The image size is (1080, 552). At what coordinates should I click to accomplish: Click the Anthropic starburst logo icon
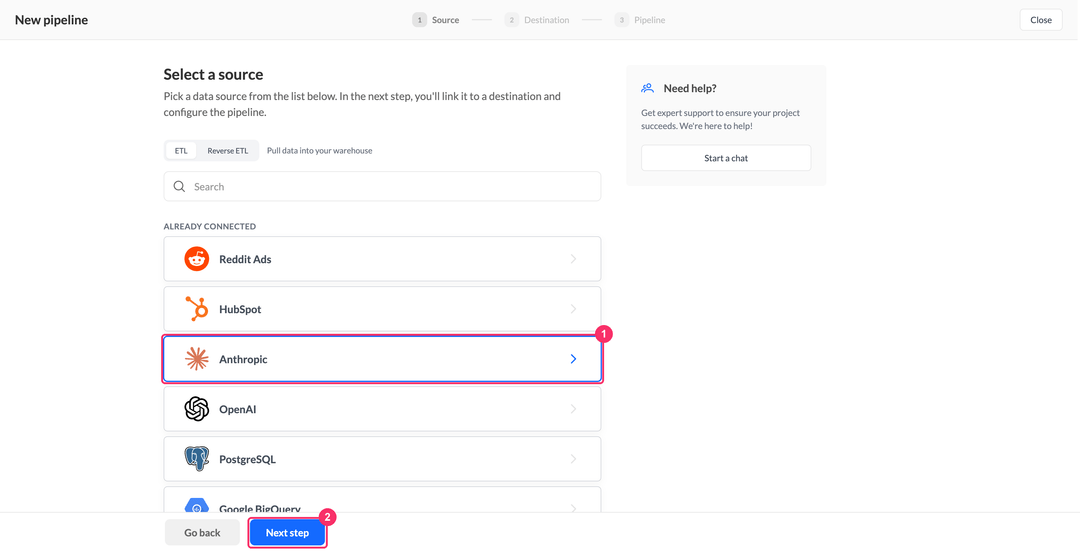[196, 359]
